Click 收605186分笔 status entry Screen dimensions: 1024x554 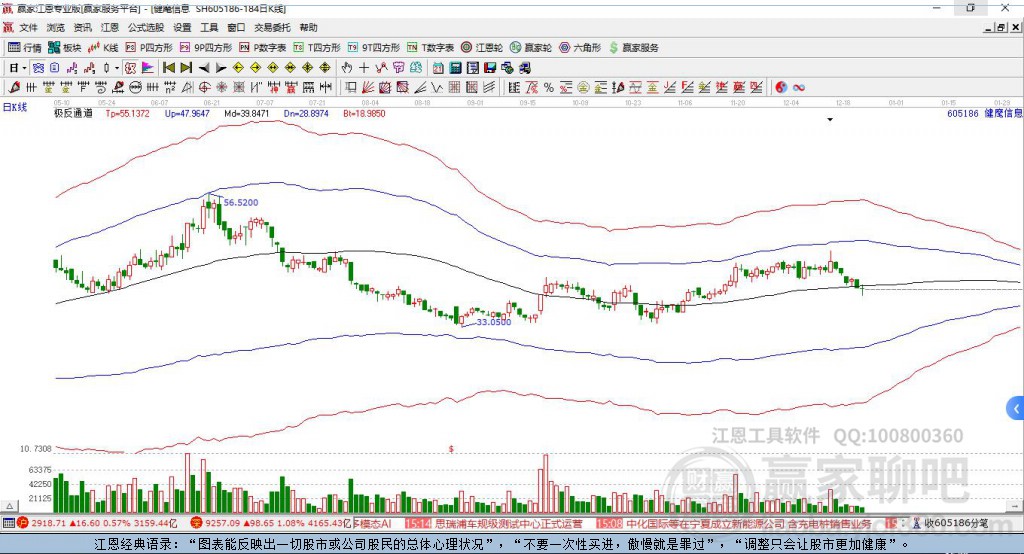956,523
